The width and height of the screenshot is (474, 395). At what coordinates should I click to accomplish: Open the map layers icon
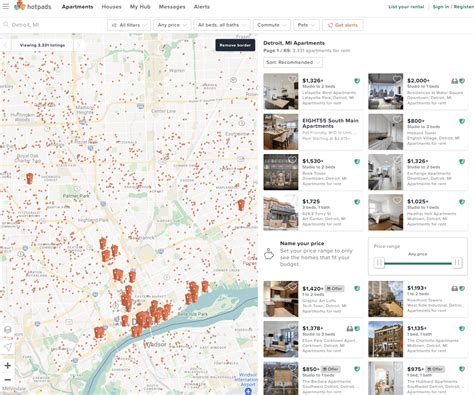(8, 330)
